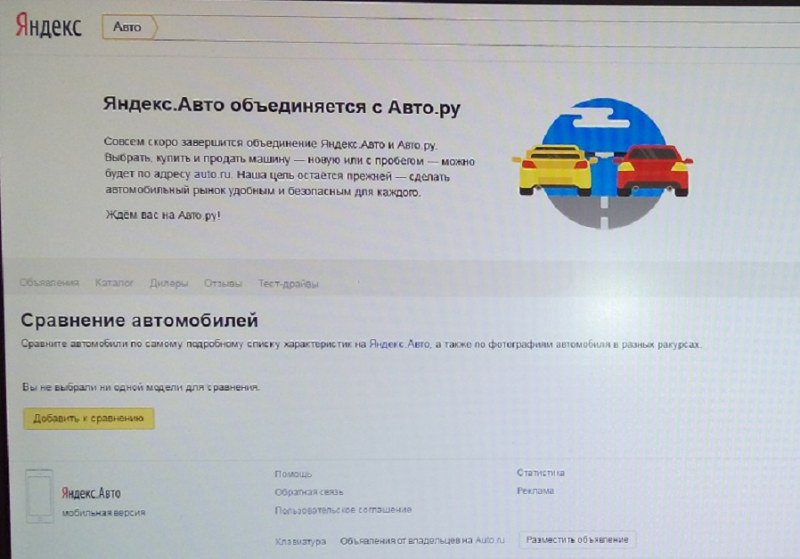800x559 pixels.
Task: Read the Пользовательское соглашение link
Action: click(x=343, y=510)
